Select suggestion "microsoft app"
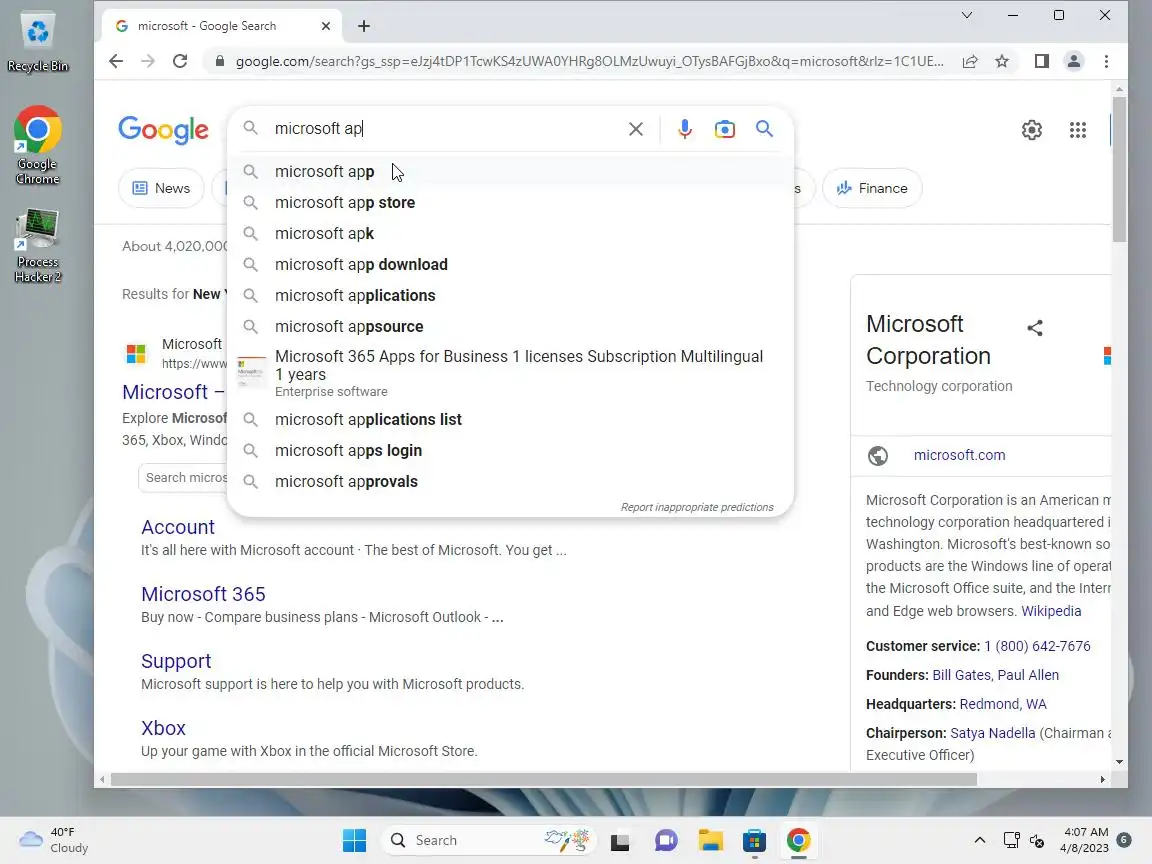The height and width of the screenshot is (864, 1152). coord(511,171)
